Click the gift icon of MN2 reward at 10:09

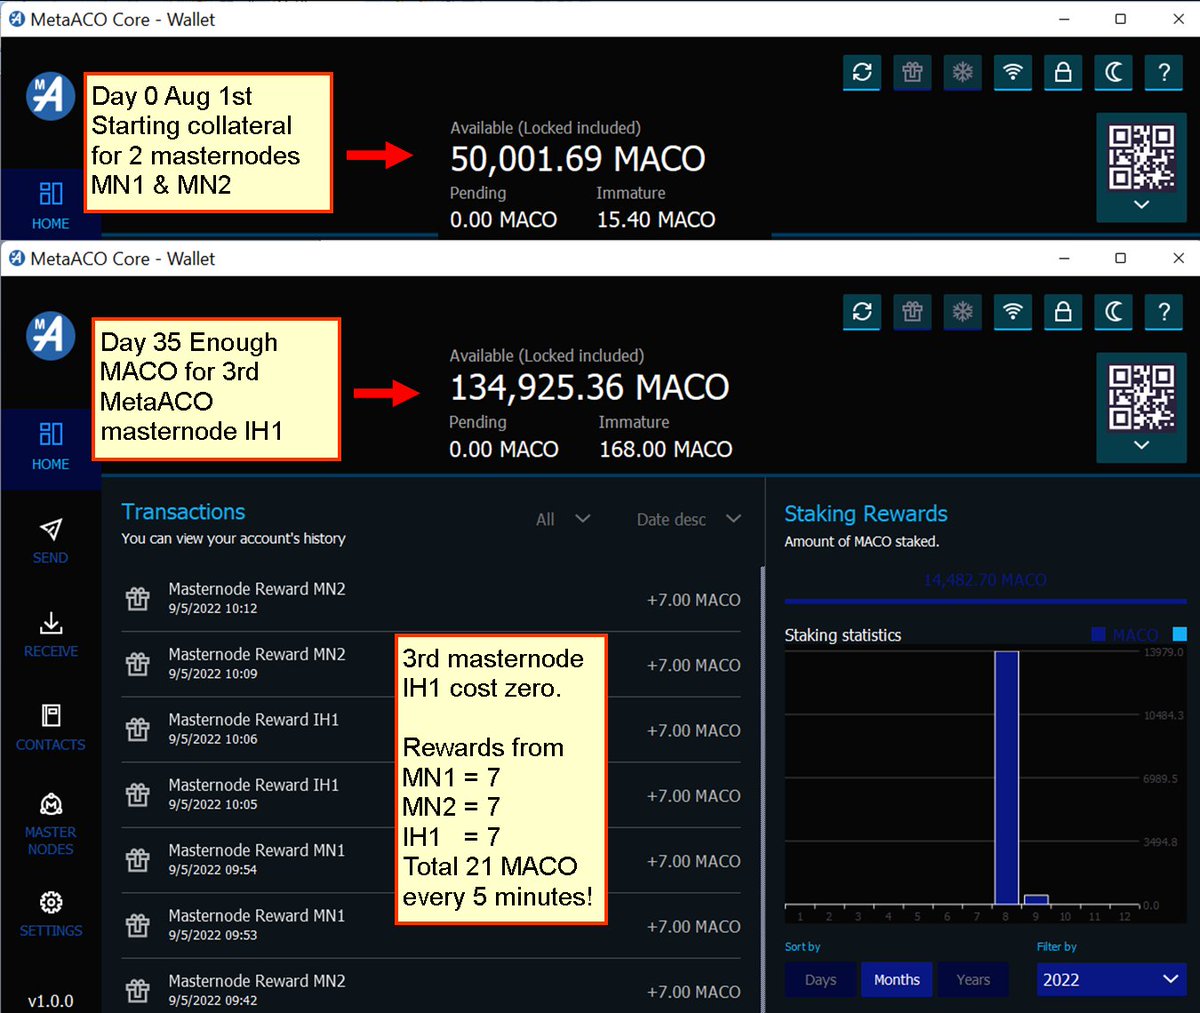138,663
